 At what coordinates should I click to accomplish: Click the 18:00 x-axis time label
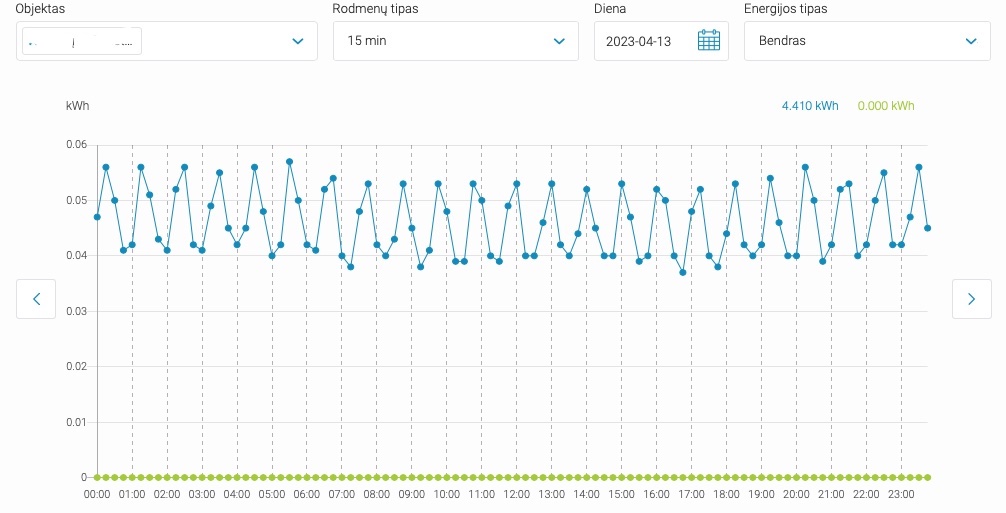pyautogui.click(x=726, y=494)
